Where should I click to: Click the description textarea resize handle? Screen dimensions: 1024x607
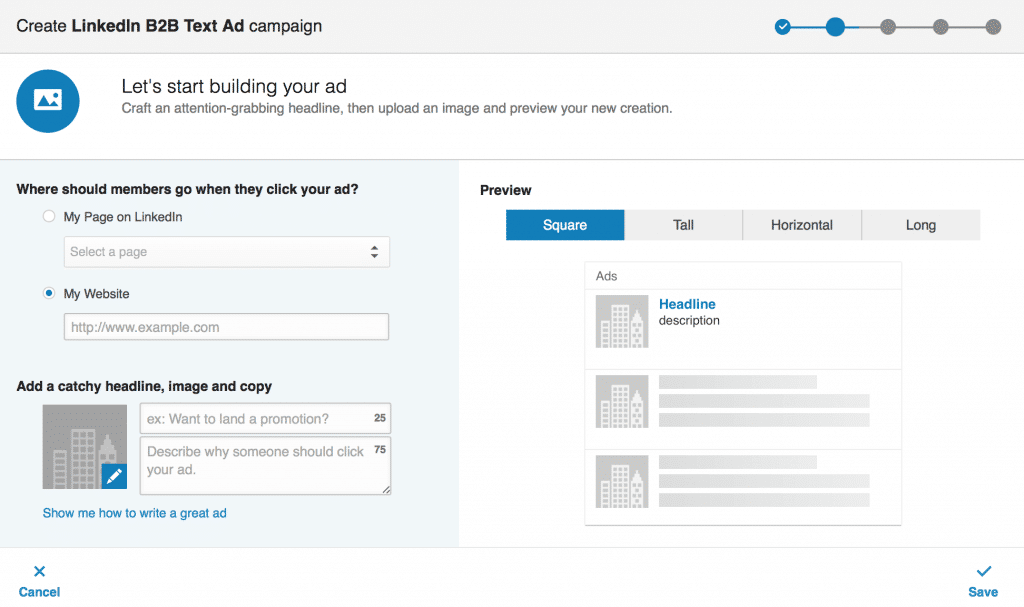point(386,489)
